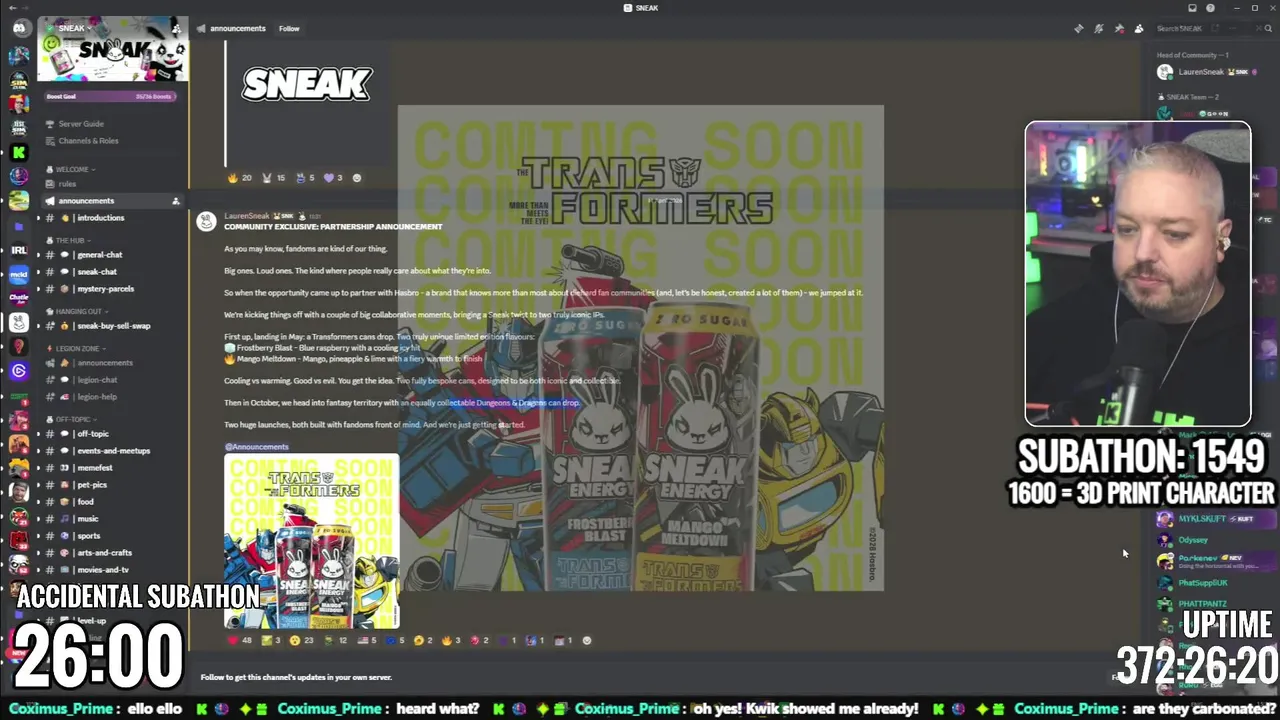
Task: Open the Chatle server icon
Action: [x=19, y=298]
